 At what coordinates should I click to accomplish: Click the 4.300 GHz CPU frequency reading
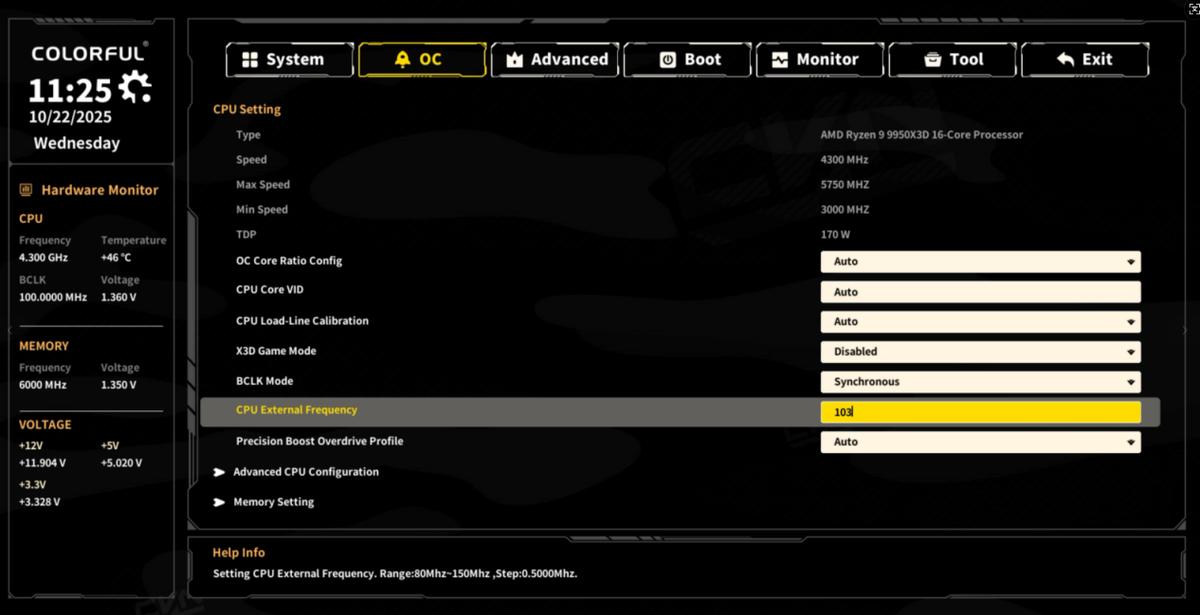43,257
